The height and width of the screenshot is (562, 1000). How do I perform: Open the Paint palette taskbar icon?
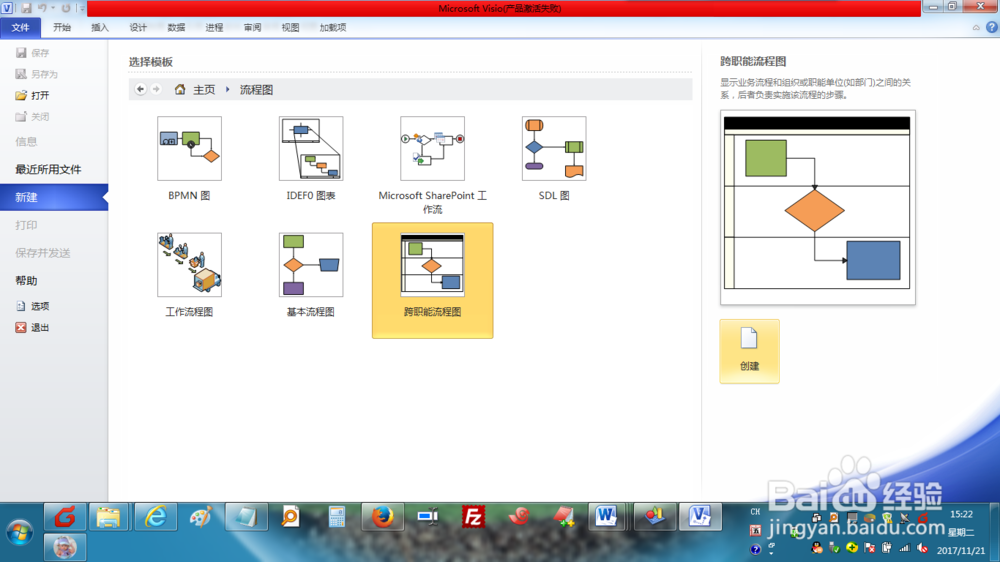coord(201,517)
